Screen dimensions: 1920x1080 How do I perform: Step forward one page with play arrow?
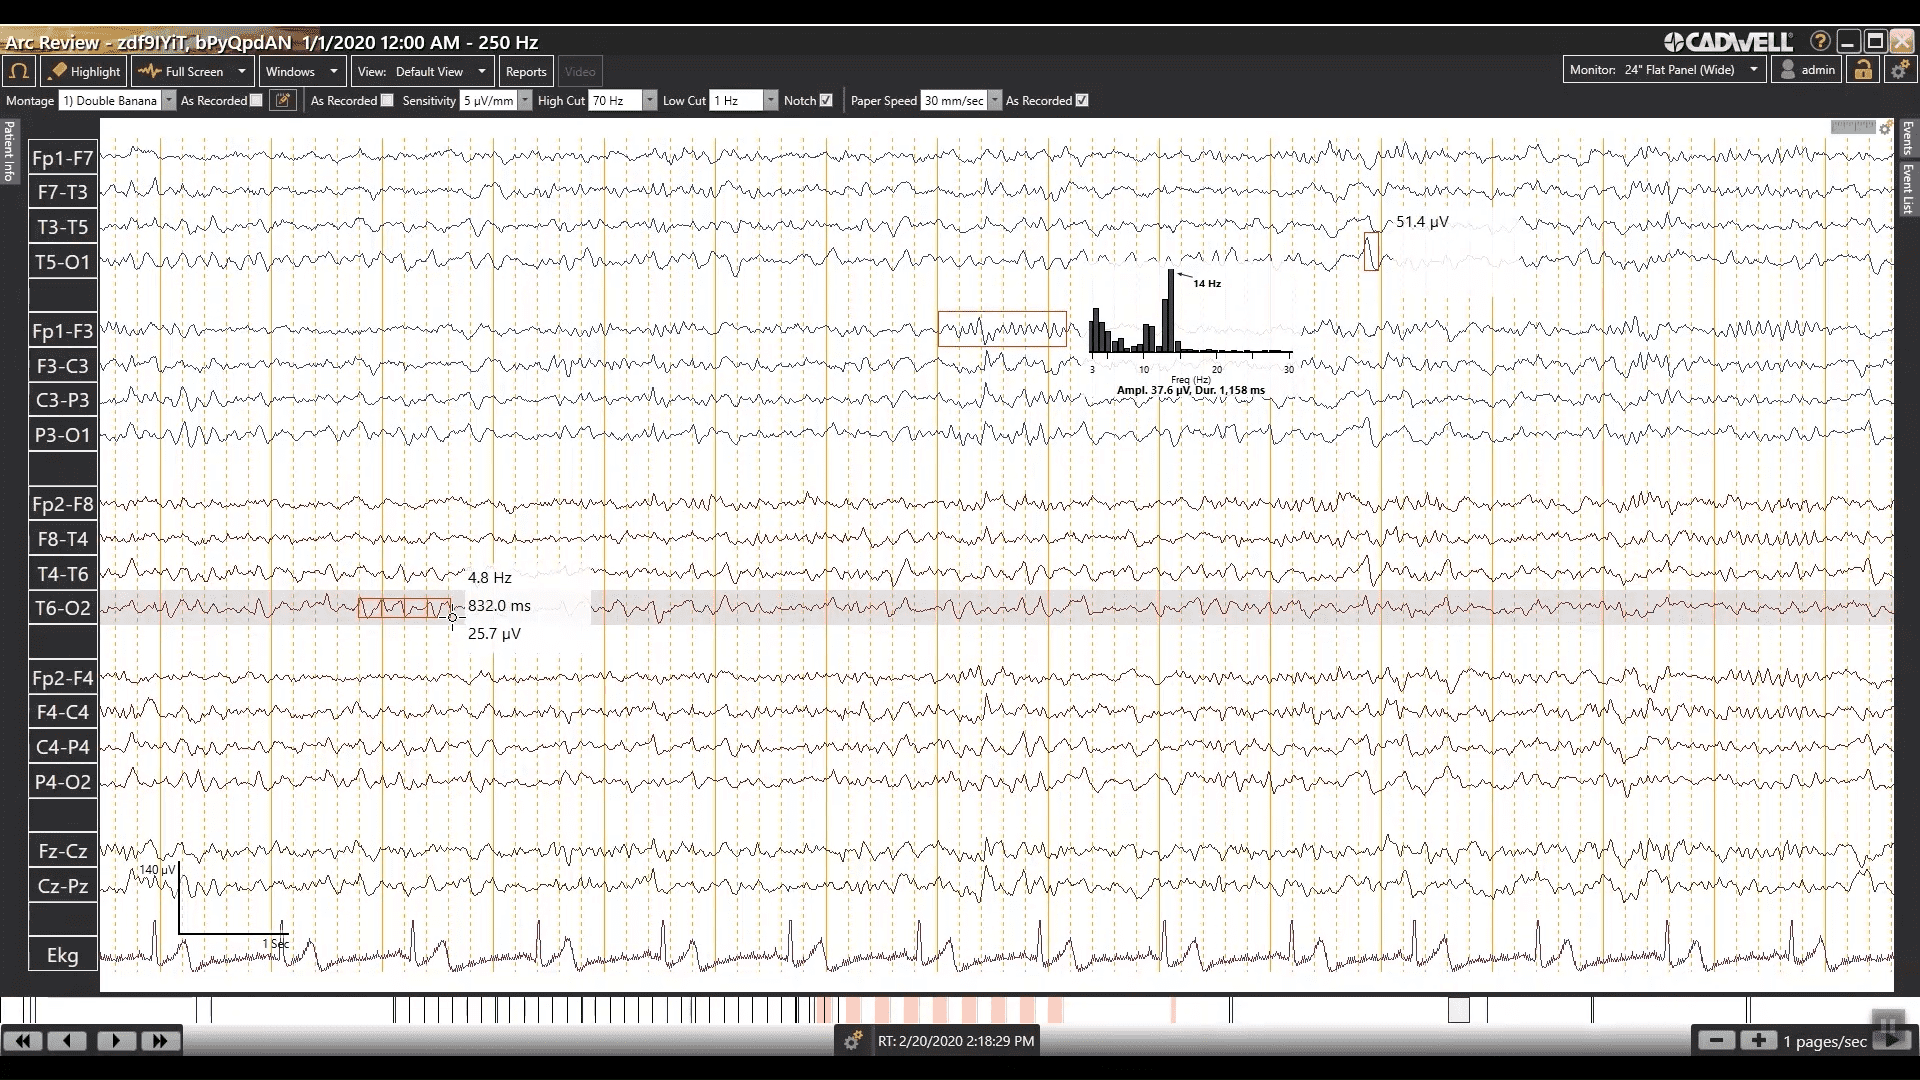click(115, 1041)
